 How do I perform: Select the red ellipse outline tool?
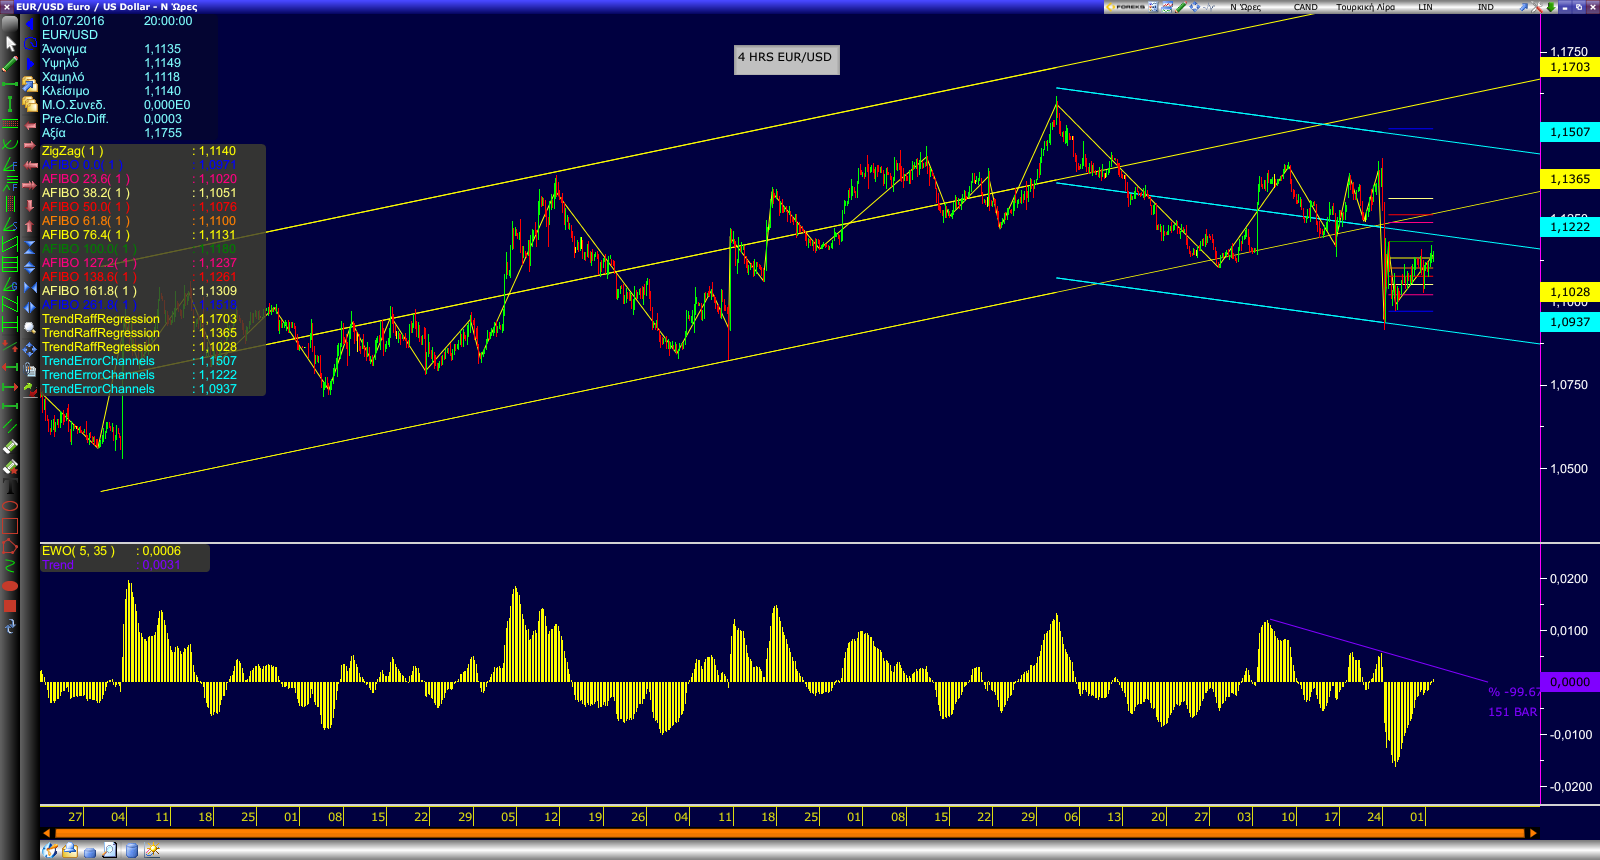pos(10,506)
